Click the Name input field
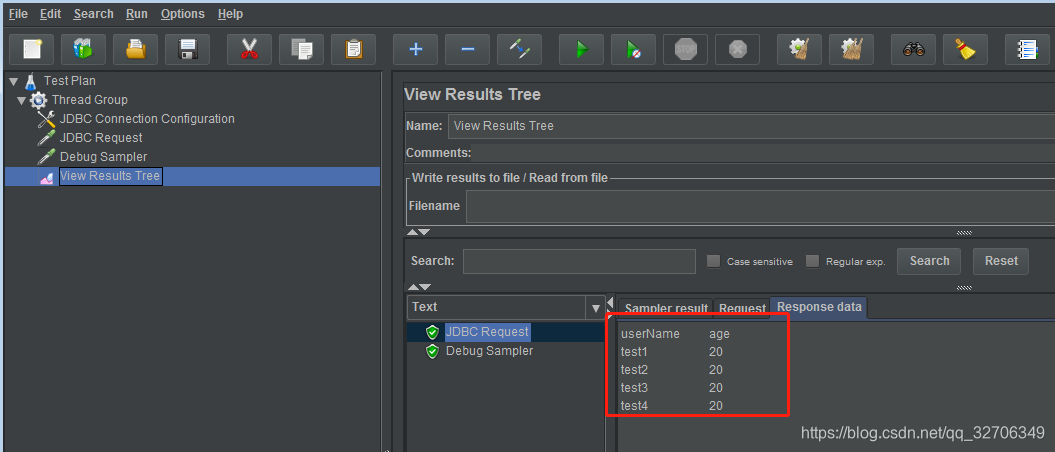1055x452 pixels. [x=751, y=126]
